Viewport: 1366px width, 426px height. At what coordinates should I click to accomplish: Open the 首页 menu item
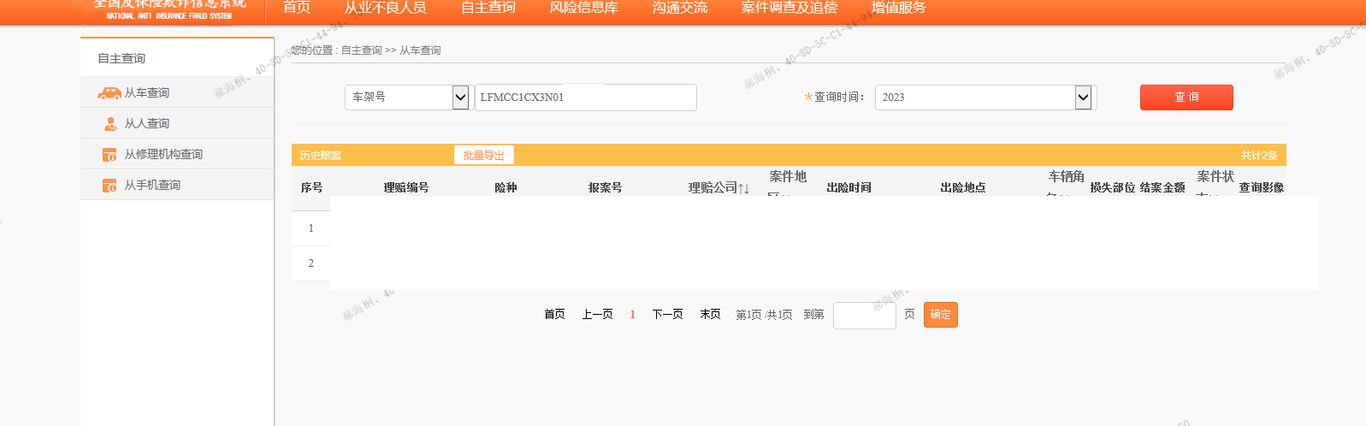click(296, 8)
